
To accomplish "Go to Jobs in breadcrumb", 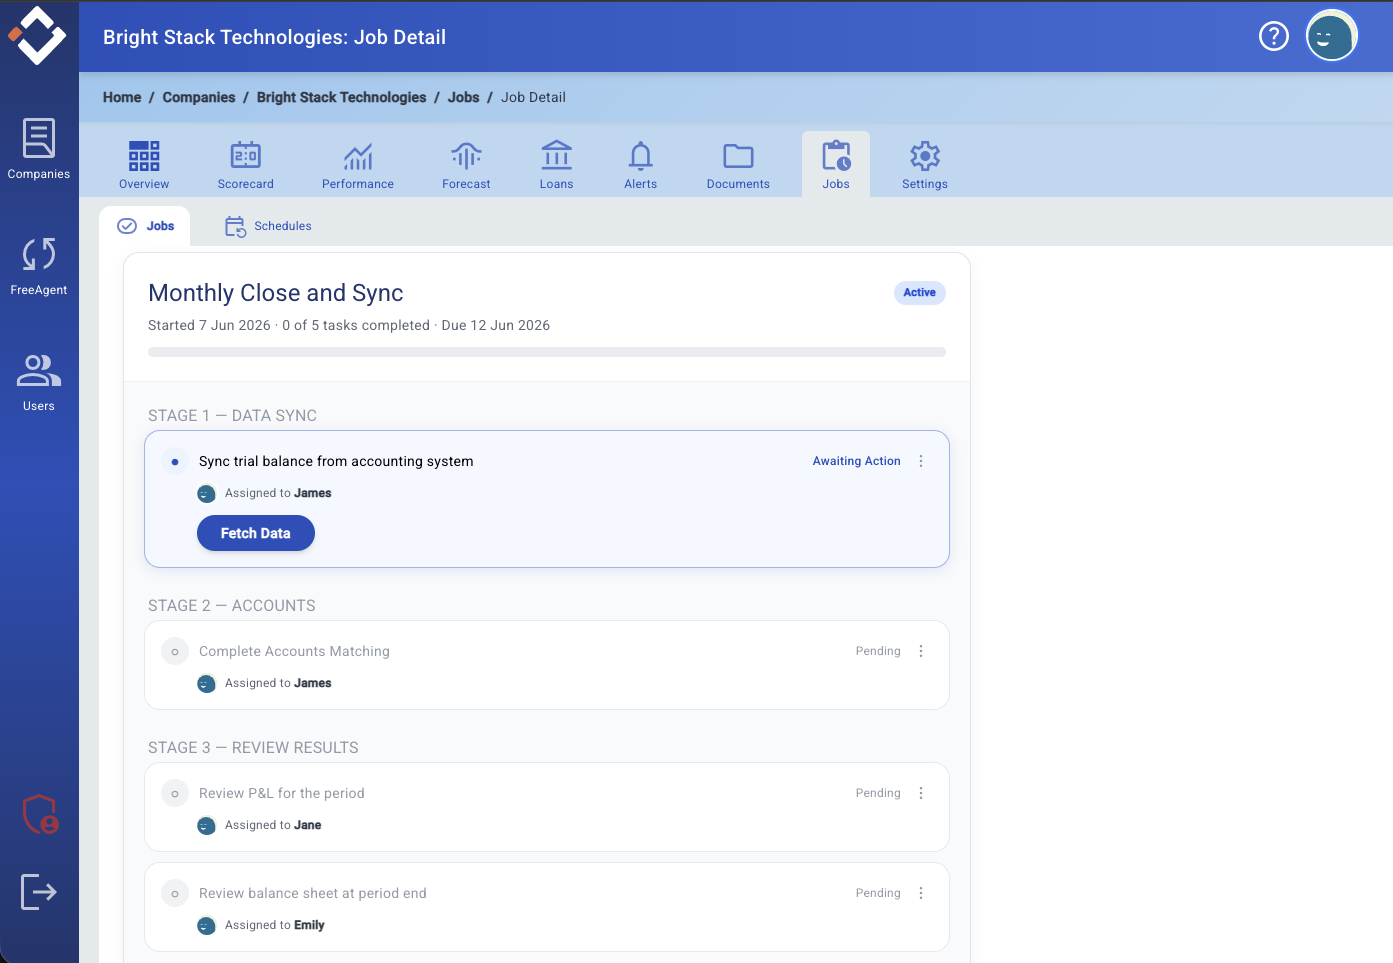I will point(463,97).
